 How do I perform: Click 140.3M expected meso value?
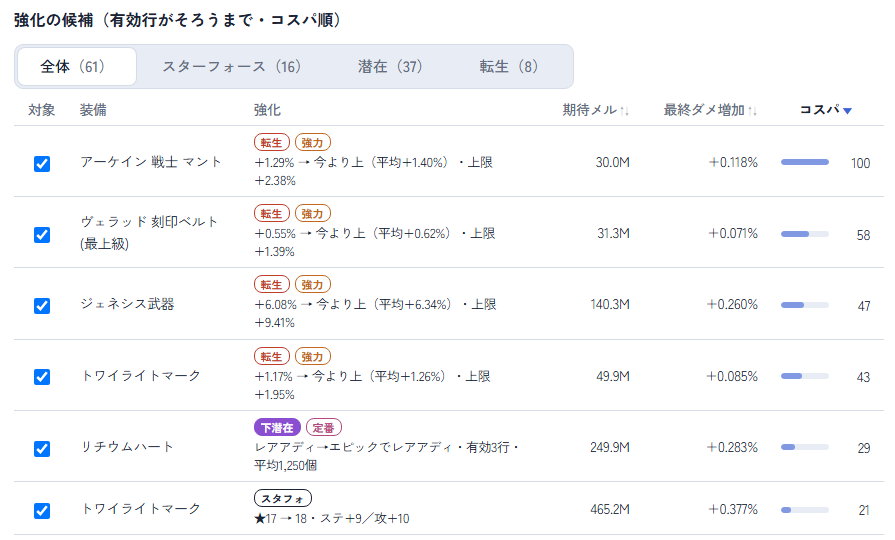[x=610, y=305]
